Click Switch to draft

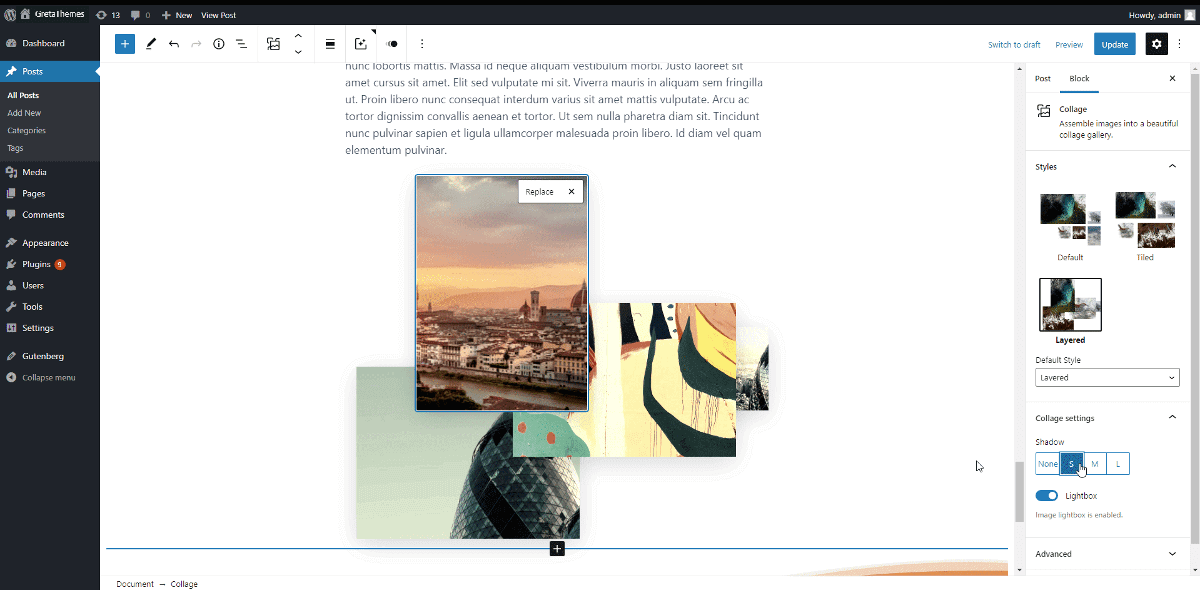click(x=1014, y=44)
